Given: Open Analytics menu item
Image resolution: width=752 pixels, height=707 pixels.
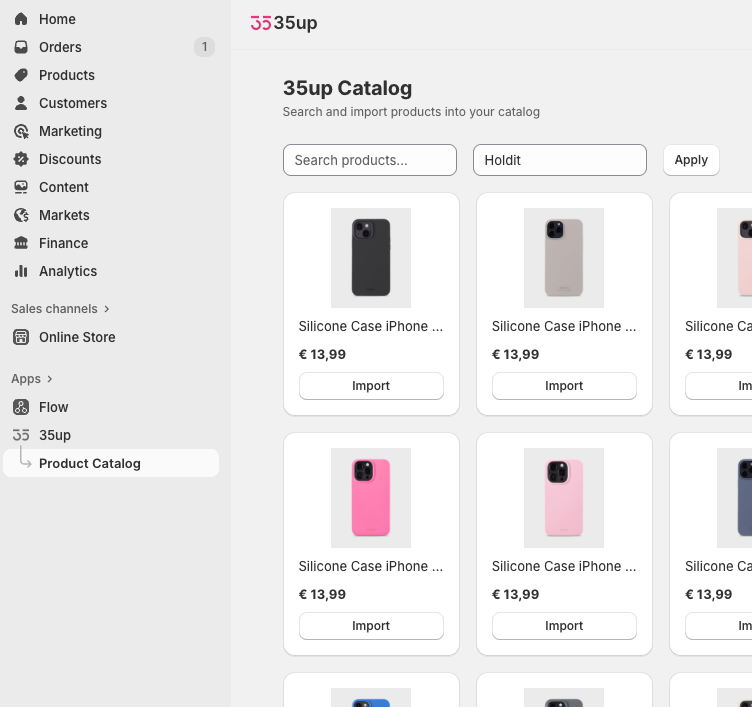Looking at the screenshot, I should [x=68, y=271].
